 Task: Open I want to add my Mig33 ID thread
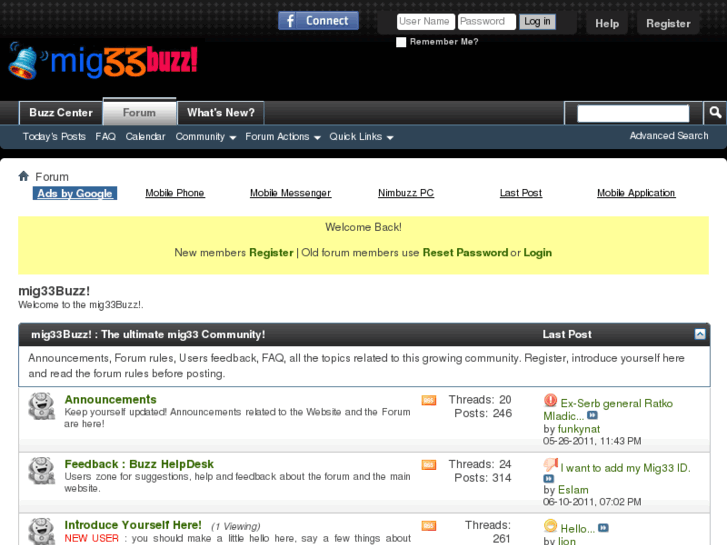(x=625, y=468)
